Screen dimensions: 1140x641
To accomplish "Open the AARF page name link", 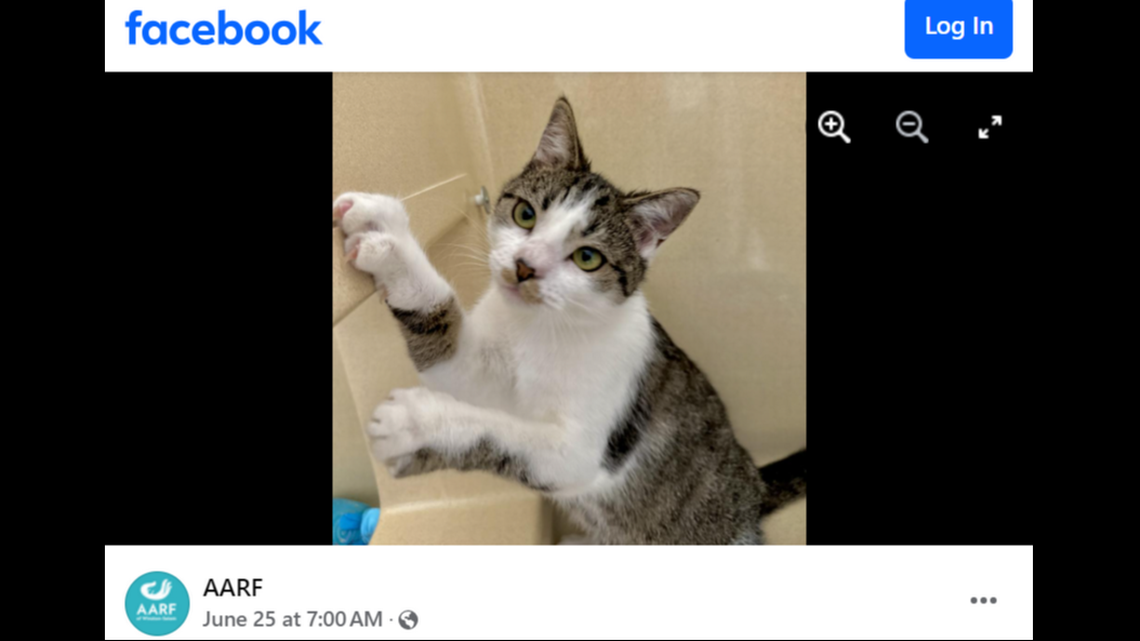I will tap(233, 587).
